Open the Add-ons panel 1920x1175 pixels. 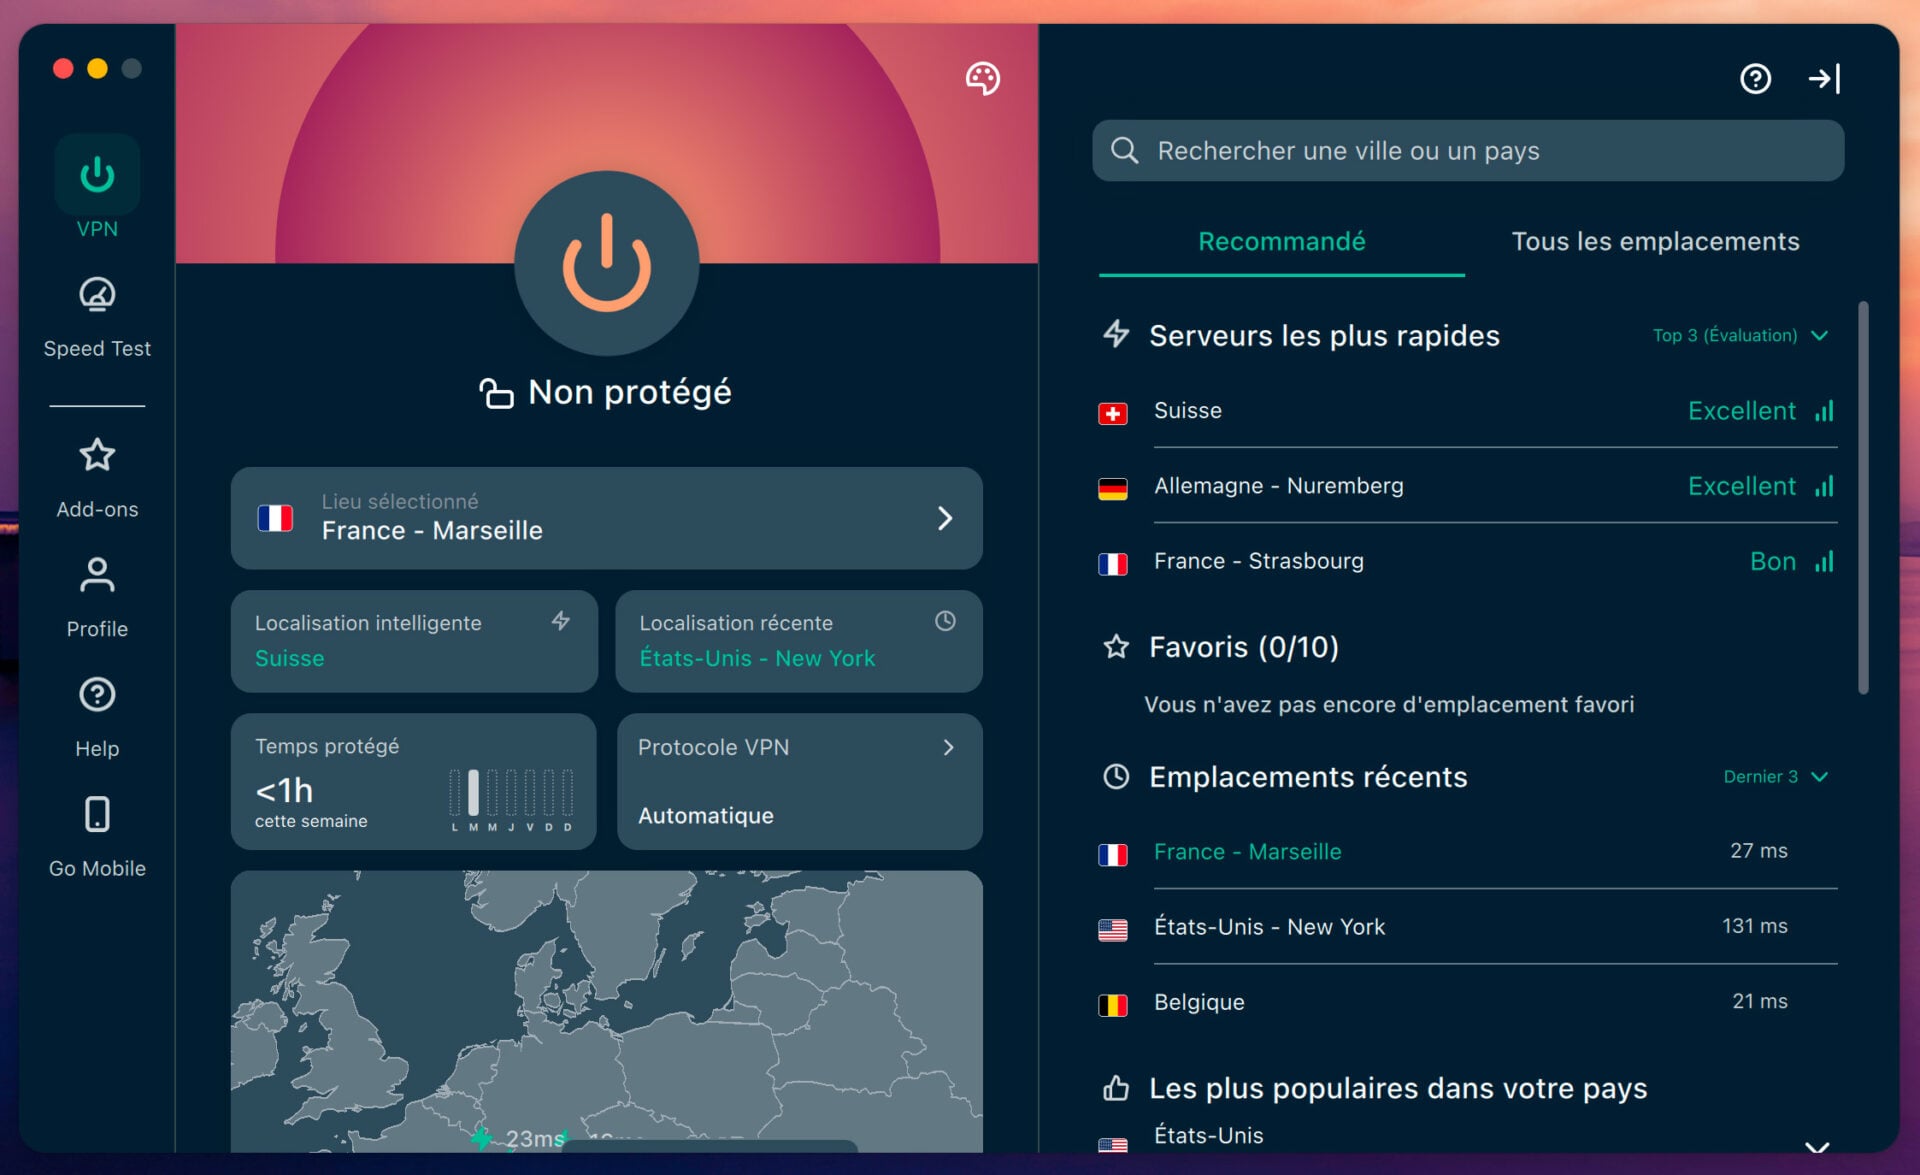pos(96,475)
